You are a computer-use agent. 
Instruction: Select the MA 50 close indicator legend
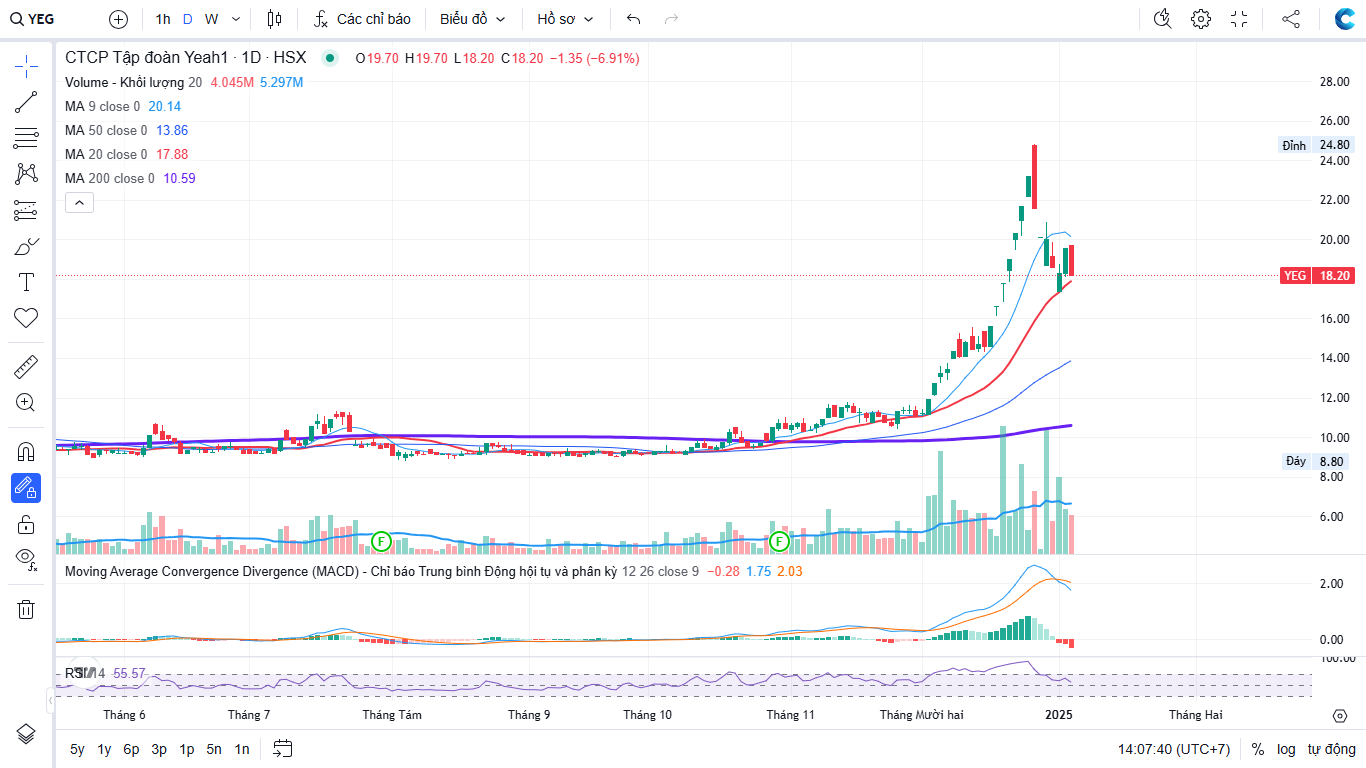(106, 130)
